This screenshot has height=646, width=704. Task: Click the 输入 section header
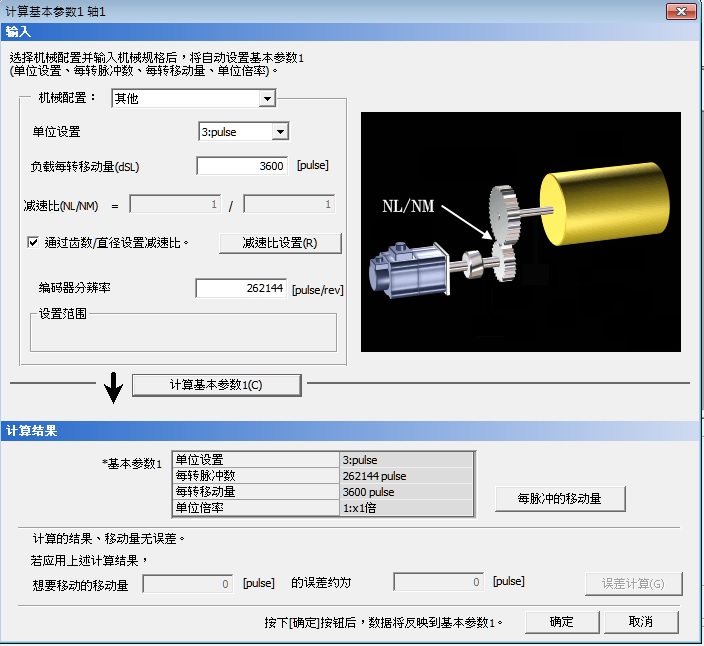click(18, 32)
